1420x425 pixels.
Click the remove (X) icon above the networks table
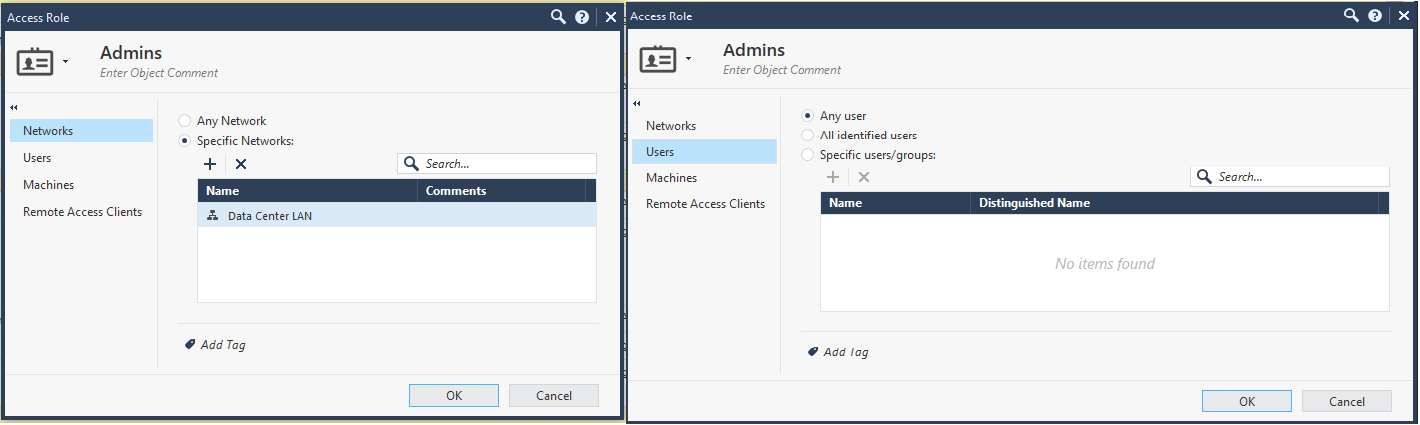pyautogui.click(x=241, y=164)
